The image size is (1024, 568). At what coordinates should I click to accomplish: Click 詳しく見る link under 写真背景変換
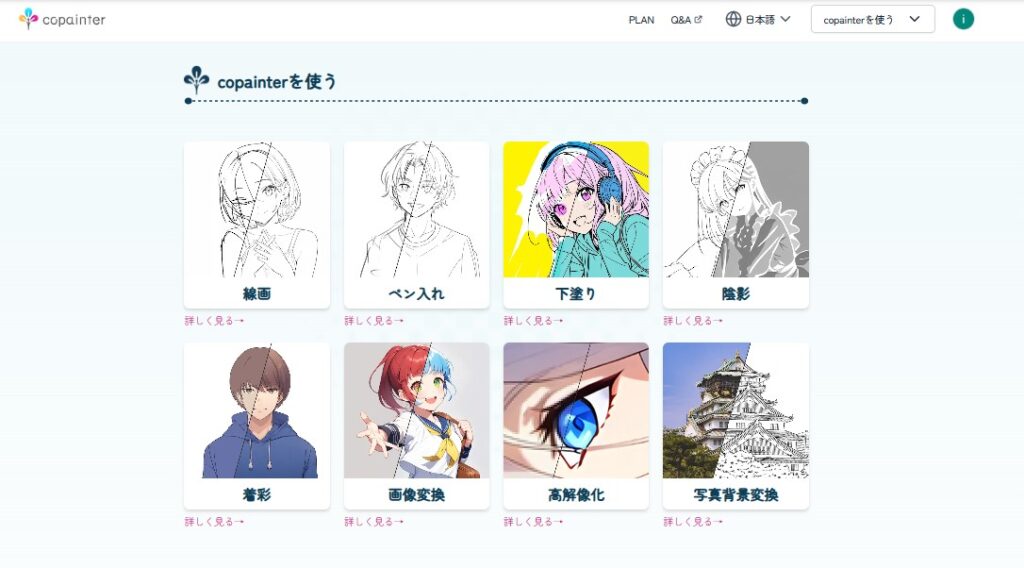point(693,522)
